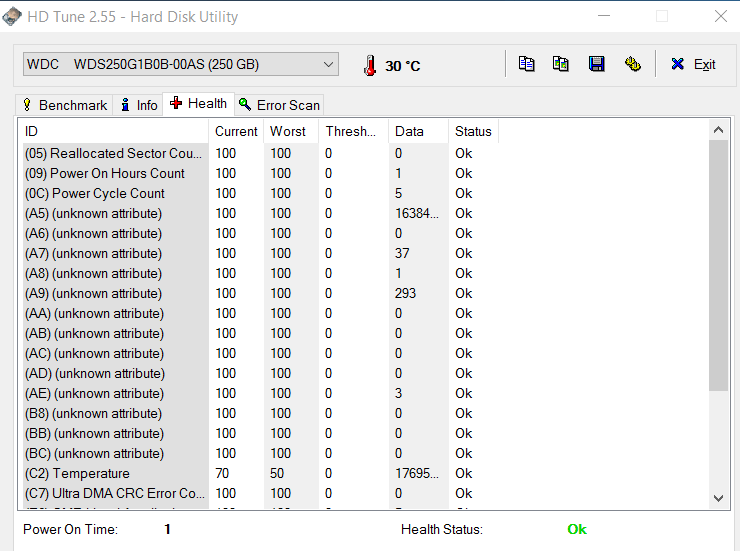Viewport: 740px width, 551px height.
Task: Click the HD Tune application title icon
Action: click(x=12, y=16)
